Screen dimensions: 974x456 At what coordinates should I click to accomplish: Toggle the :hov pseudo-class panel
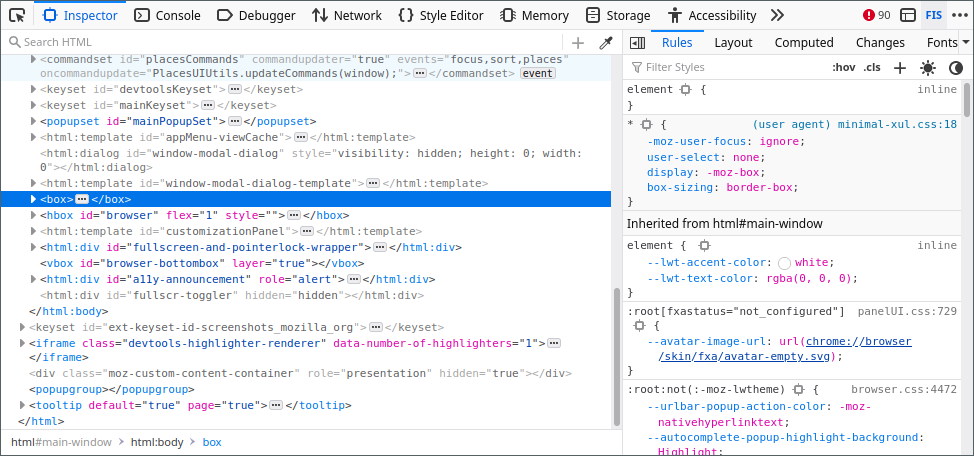[x=844, y=67]
